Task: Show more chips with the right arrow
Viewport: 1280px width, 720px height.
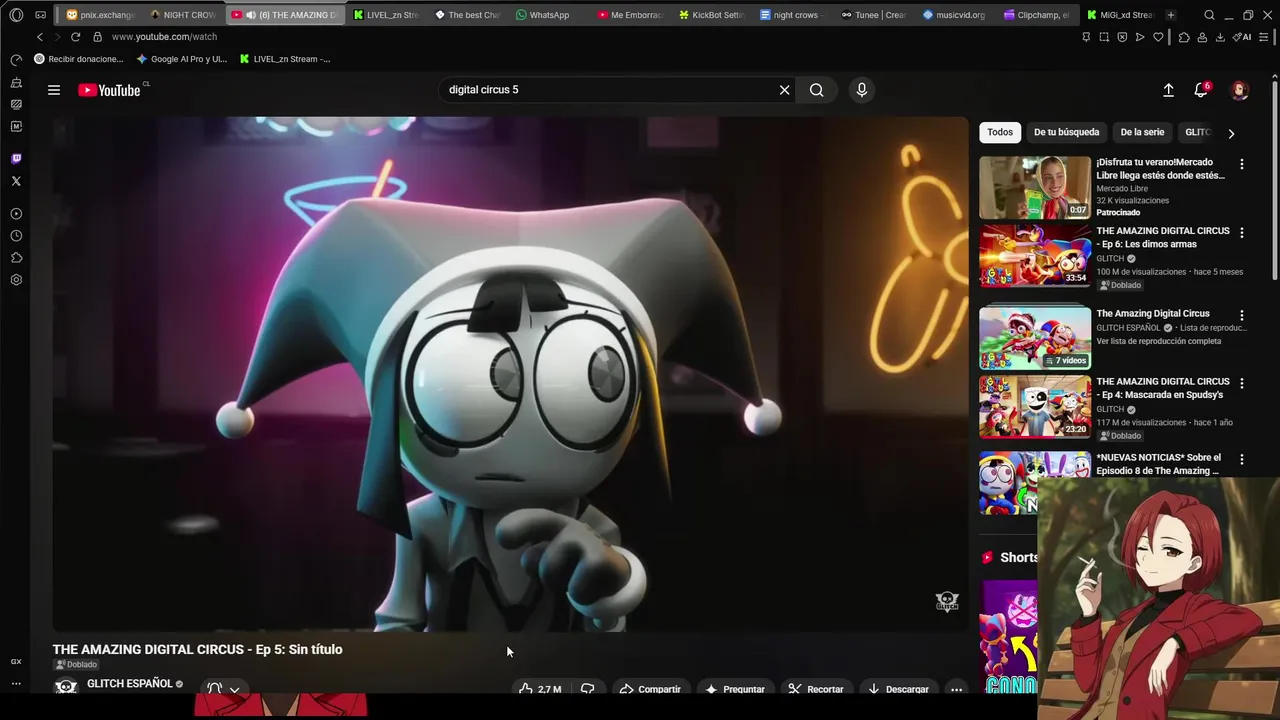Action: click(1231, 133)
